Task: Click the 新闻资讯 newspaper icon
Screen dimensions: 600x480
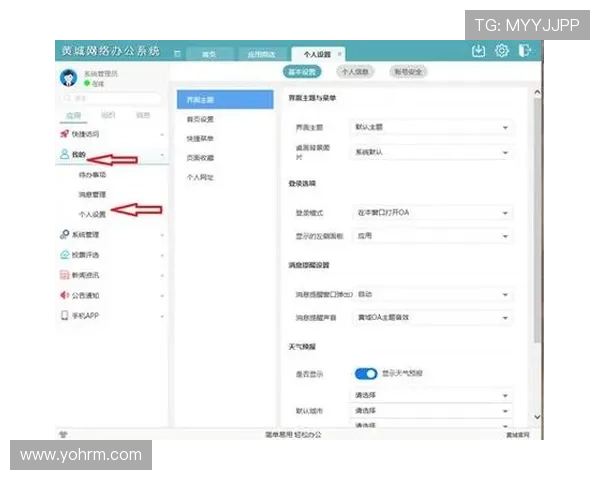Action: pyautogui.click(x=64, y=275)
